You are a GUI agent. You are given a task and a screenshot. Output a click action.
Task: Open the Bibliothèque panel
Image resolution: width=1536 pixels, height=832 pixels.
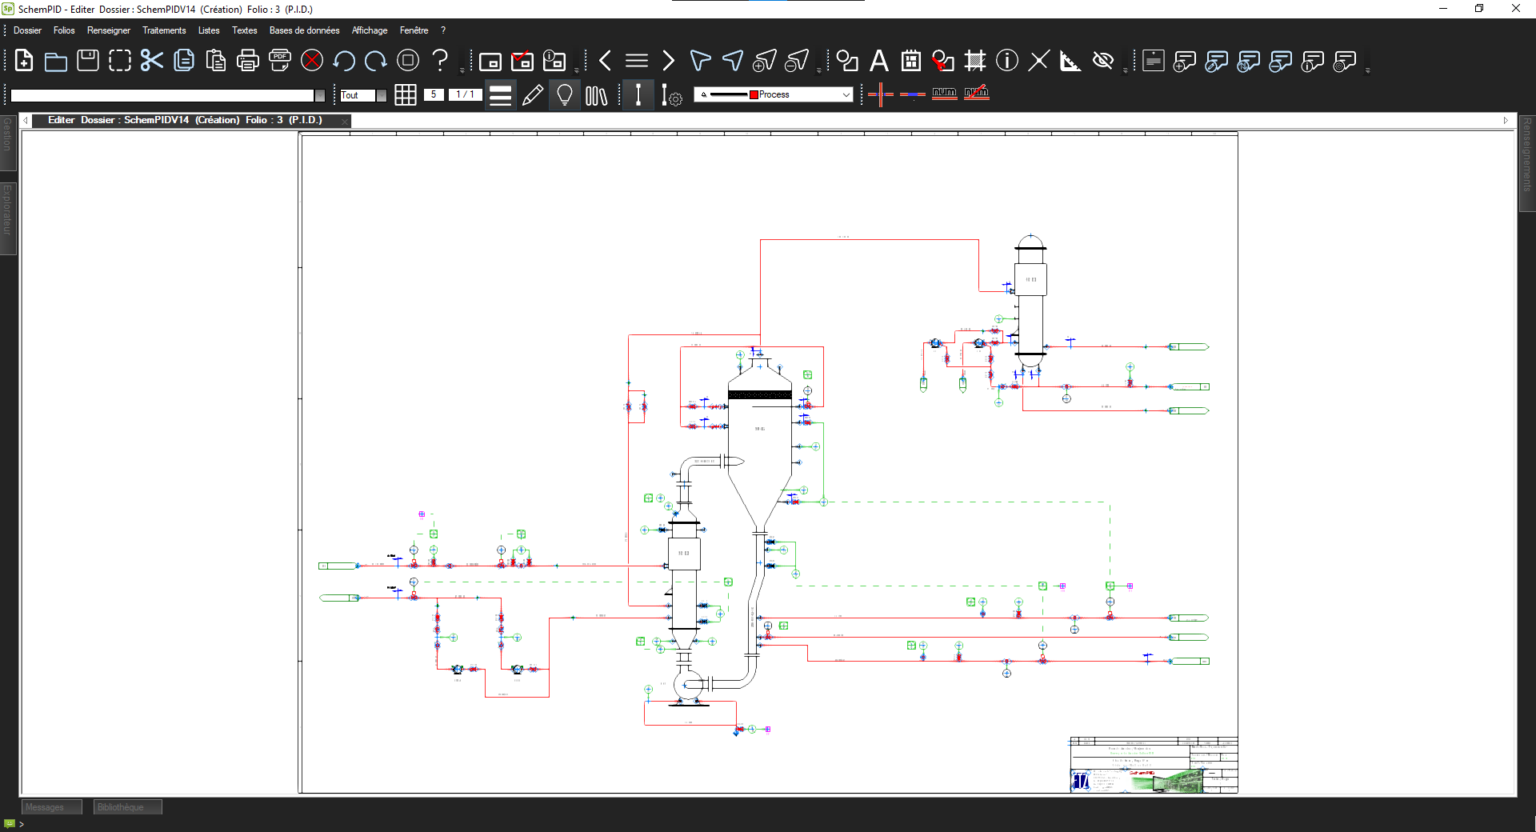[127, 806]
